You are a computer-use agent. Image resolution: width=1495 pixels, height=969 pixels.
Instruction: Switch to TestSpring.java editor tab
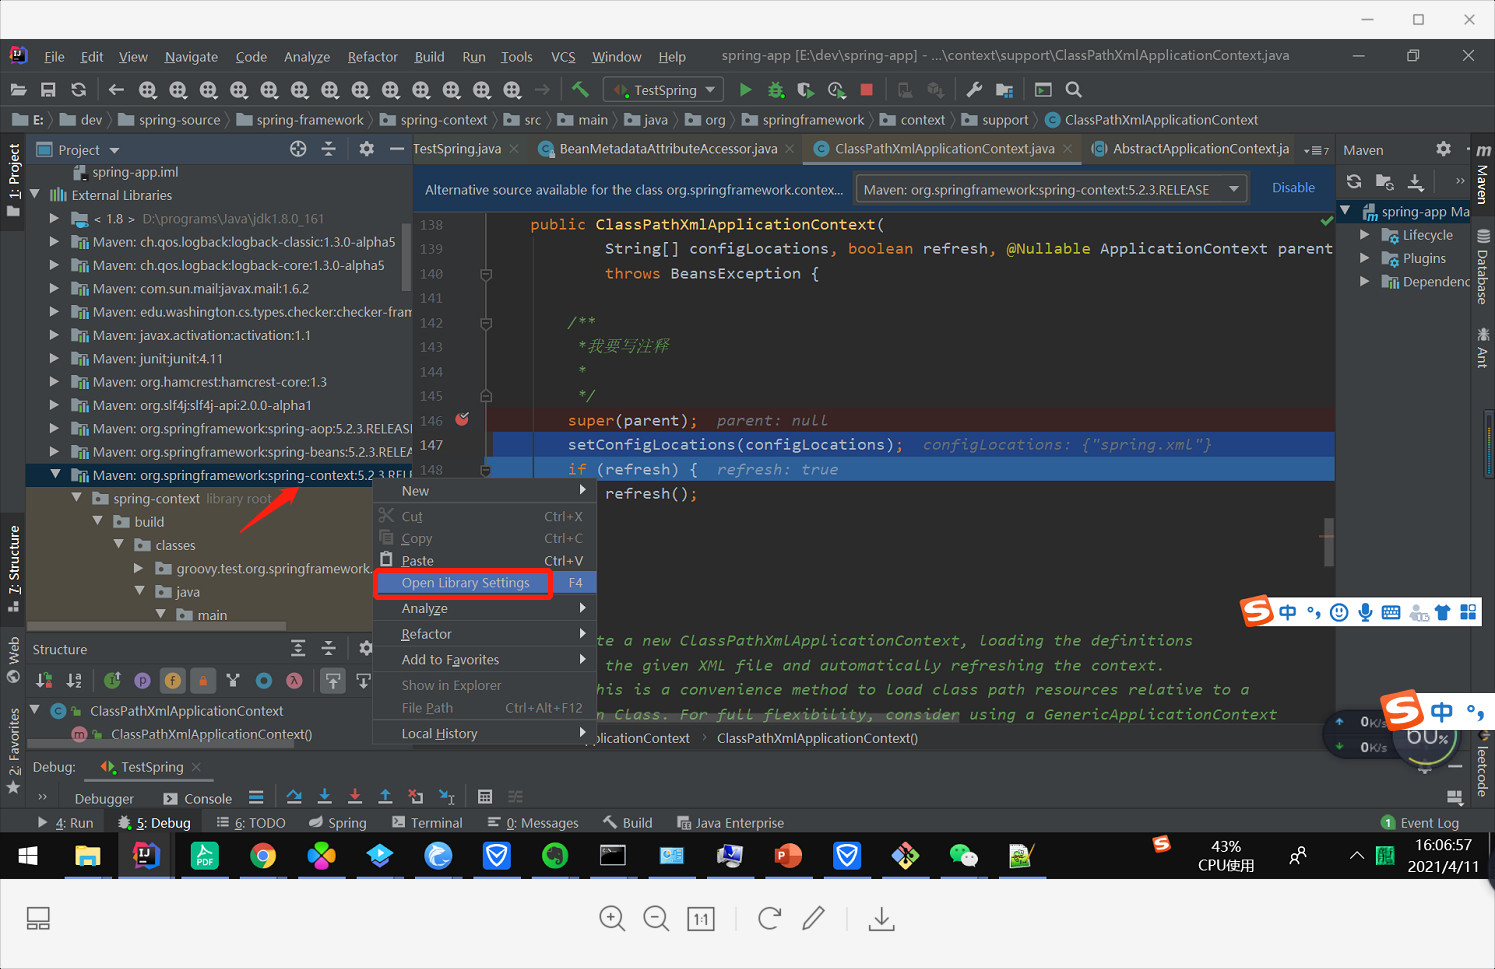(457, 149)
